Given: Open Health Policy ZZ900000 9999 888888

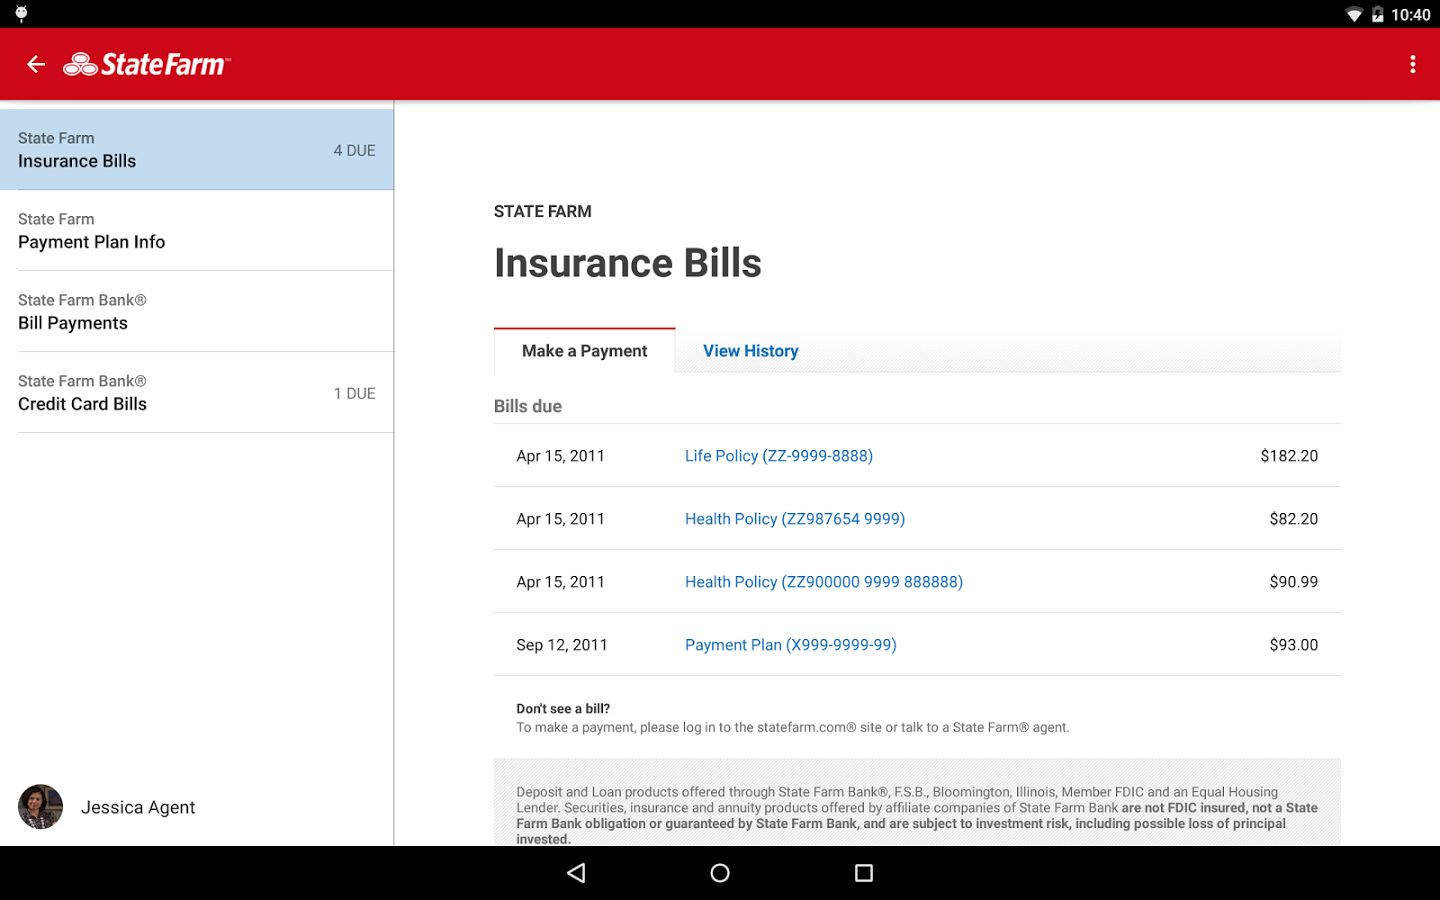Looking at the screenshot, I should [x=823, y=581].
